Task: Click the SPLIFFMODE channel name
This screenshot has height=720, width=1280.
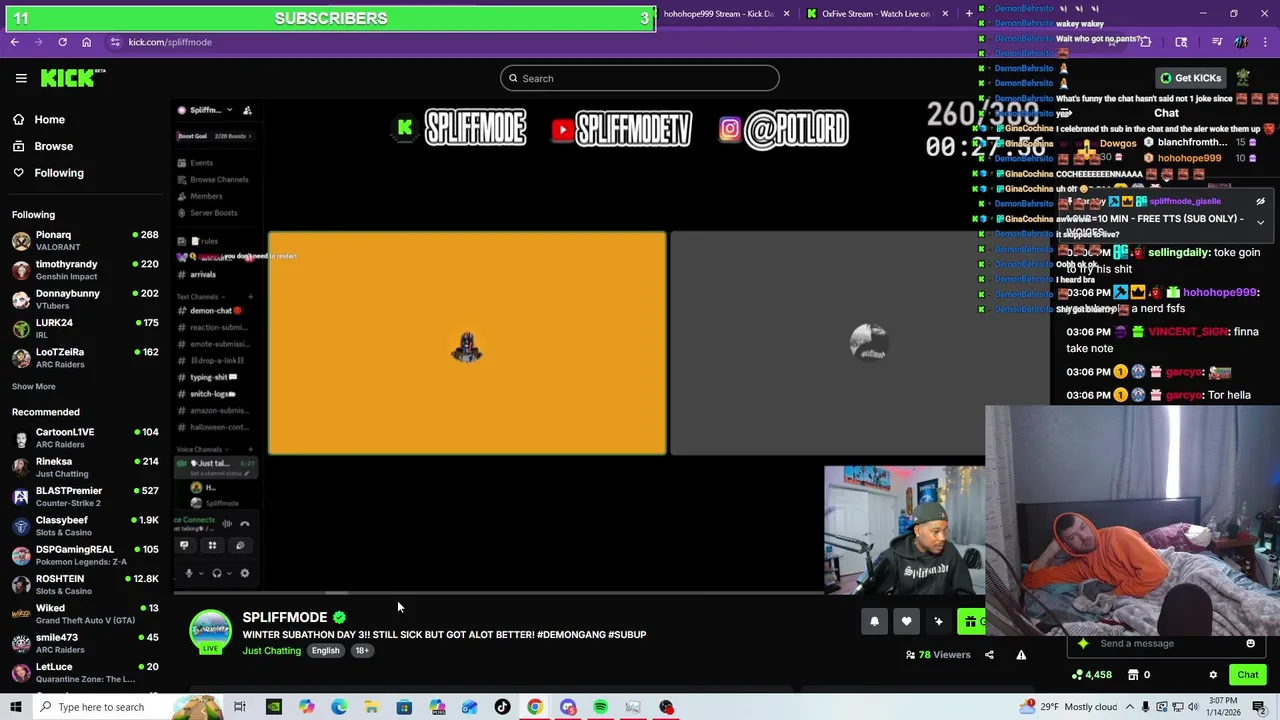Action: coord(285,617)
